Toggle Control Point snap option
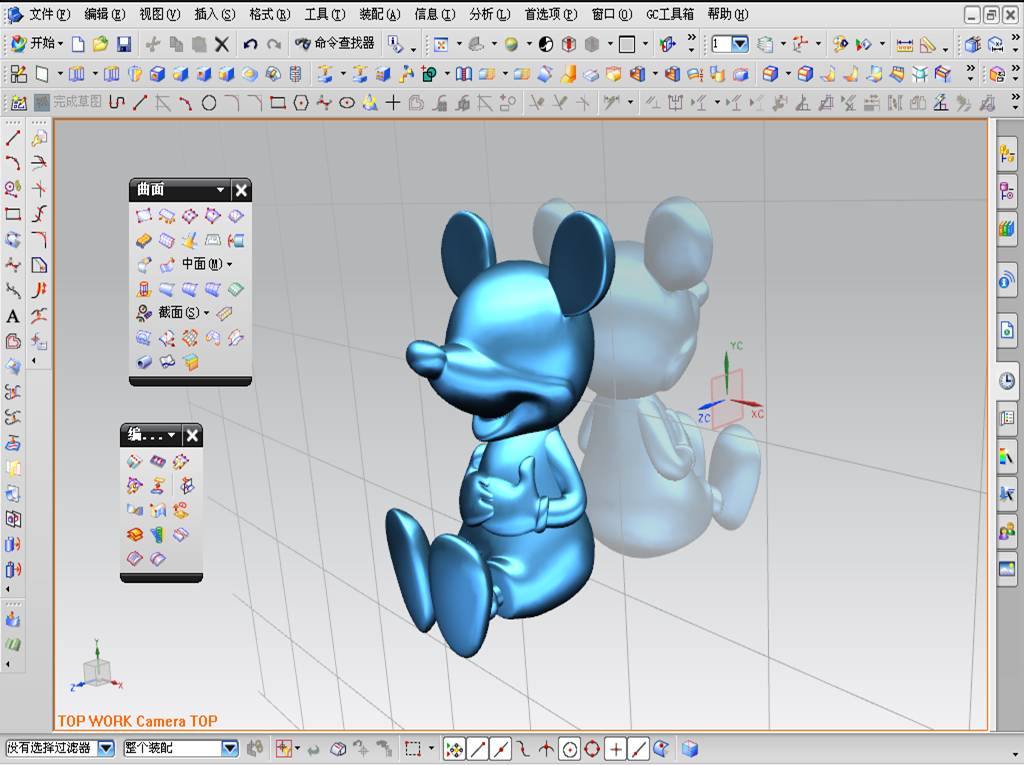Screen dimensions: 1024x765 point(524,749)
